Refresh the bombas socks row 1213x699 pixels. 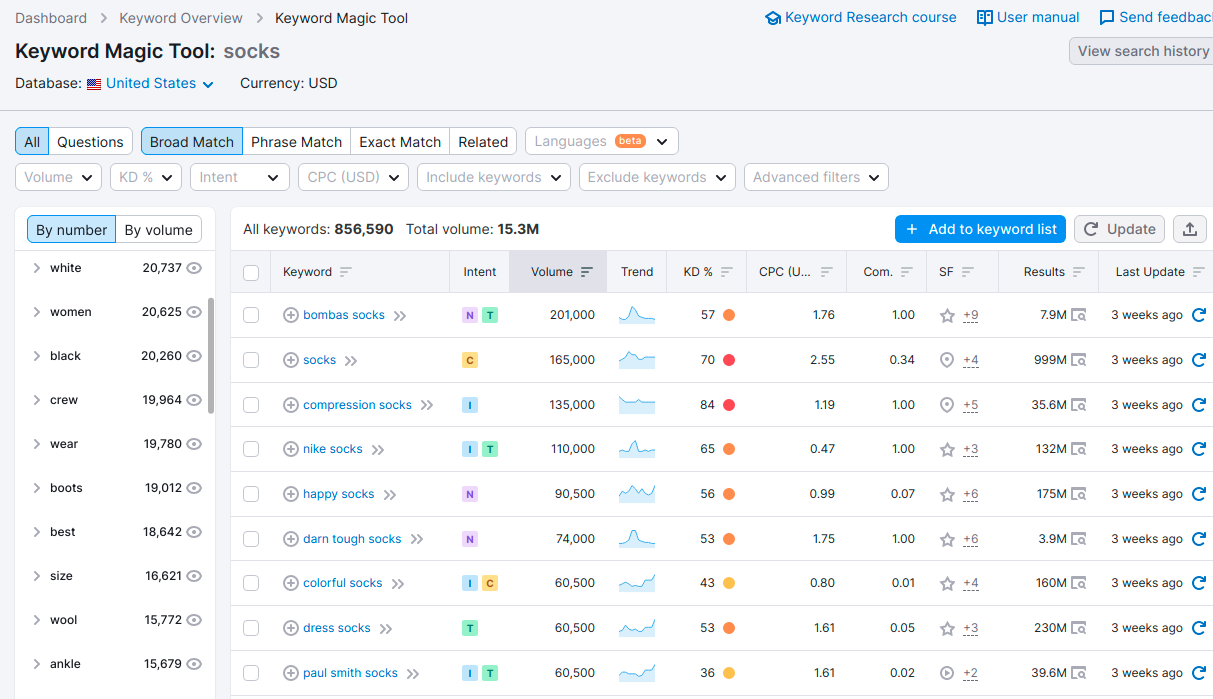point(1199,315)
